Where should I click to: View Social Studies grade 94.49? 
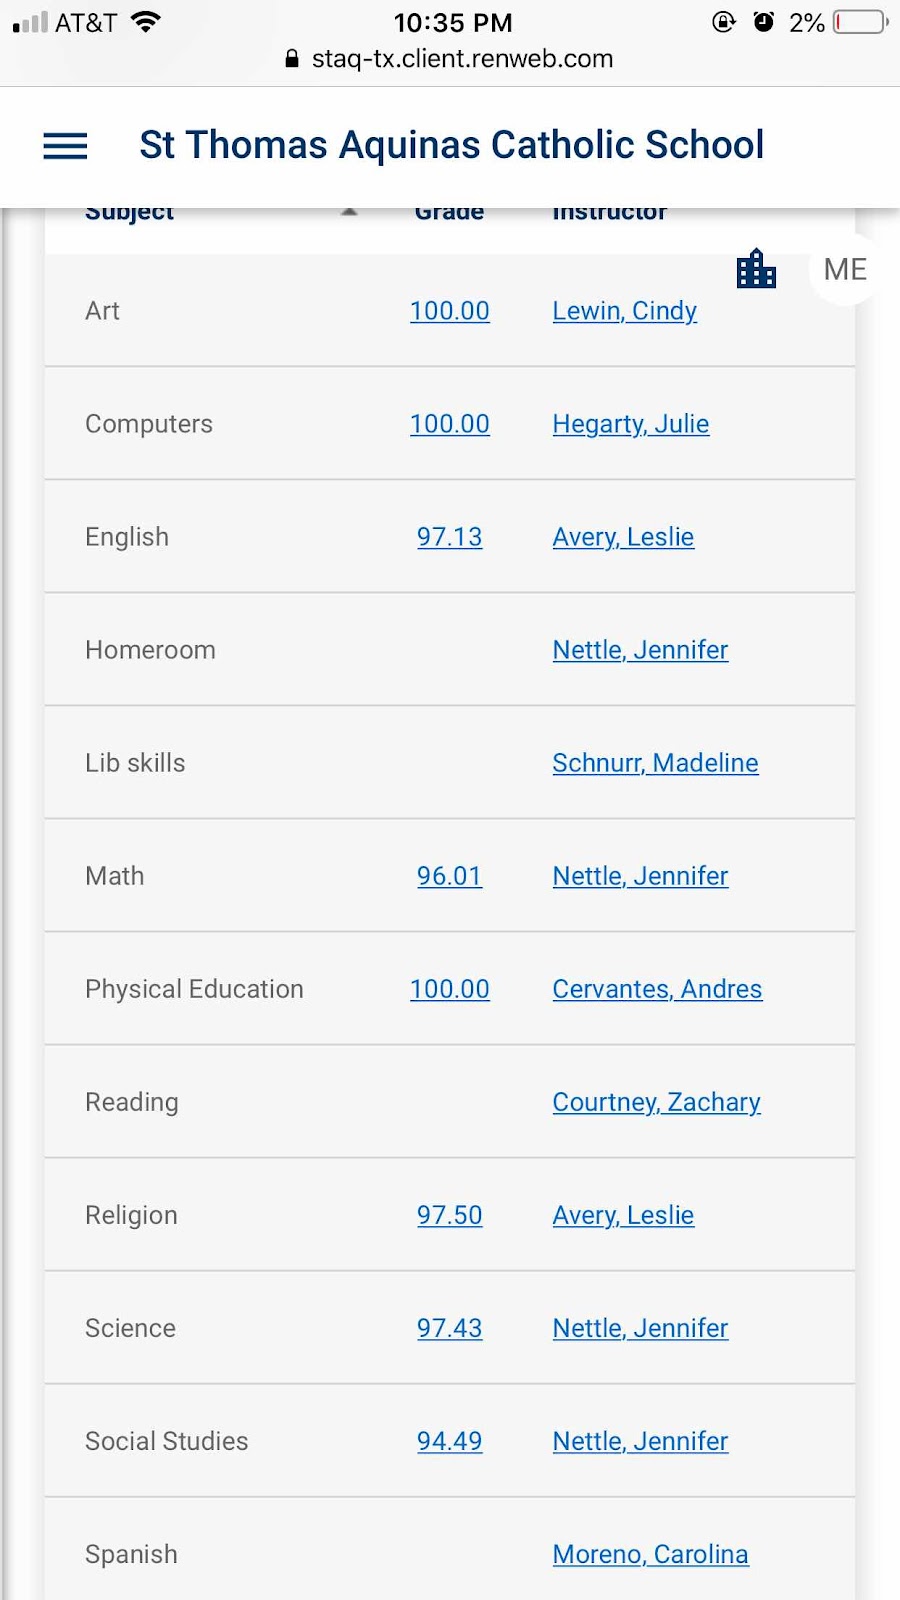pos(450,1441)
